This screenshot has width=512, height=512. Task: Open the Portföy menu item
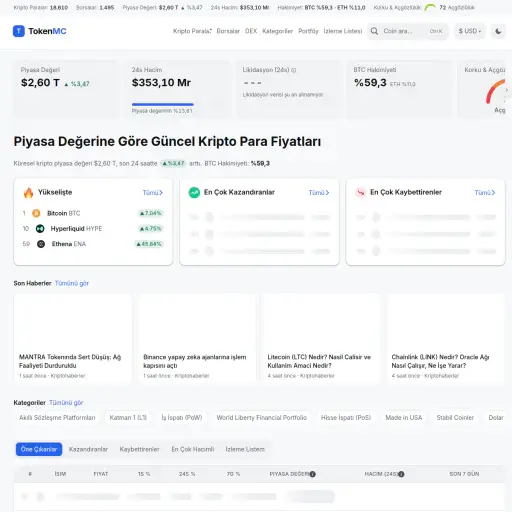tap(308, 31)
